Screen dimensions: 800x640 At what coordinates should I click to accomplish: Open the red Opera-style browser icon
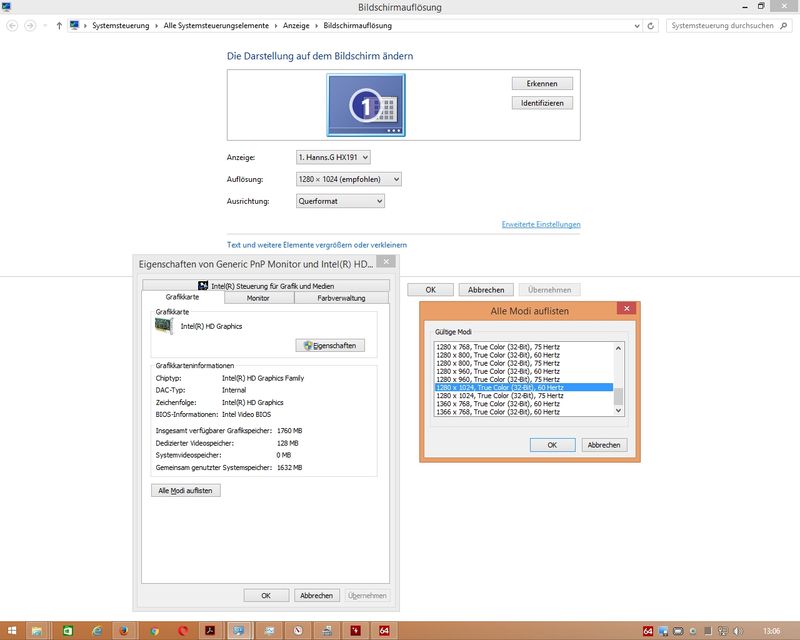pos(183,631)
